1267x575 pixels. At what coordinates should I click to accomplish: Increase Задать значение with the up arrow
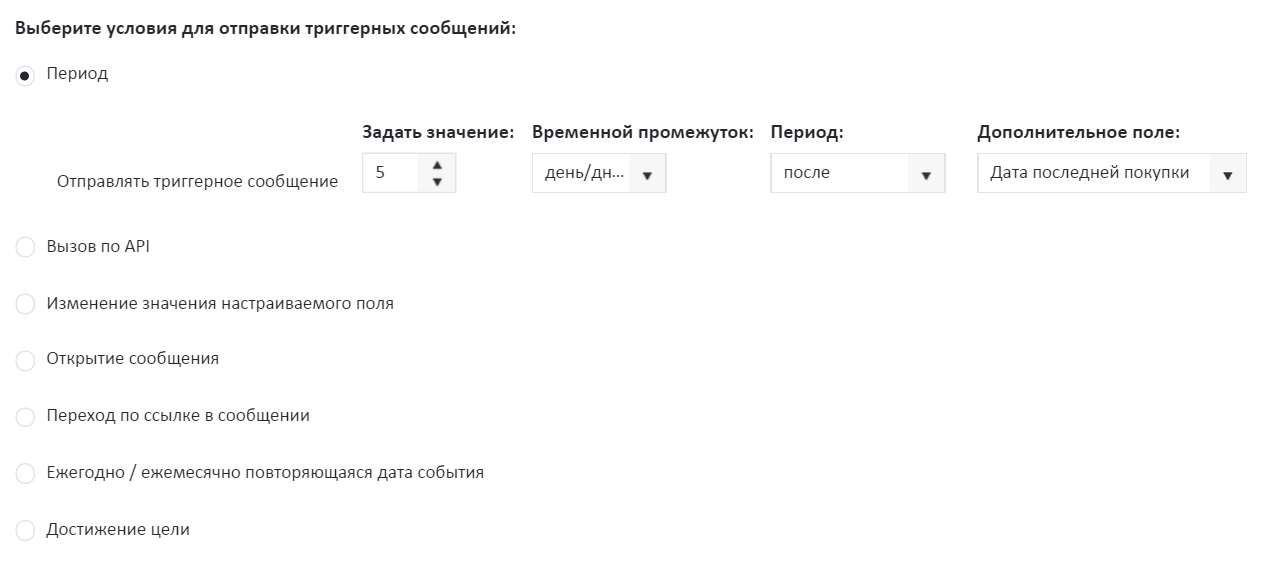coord(437,165)
